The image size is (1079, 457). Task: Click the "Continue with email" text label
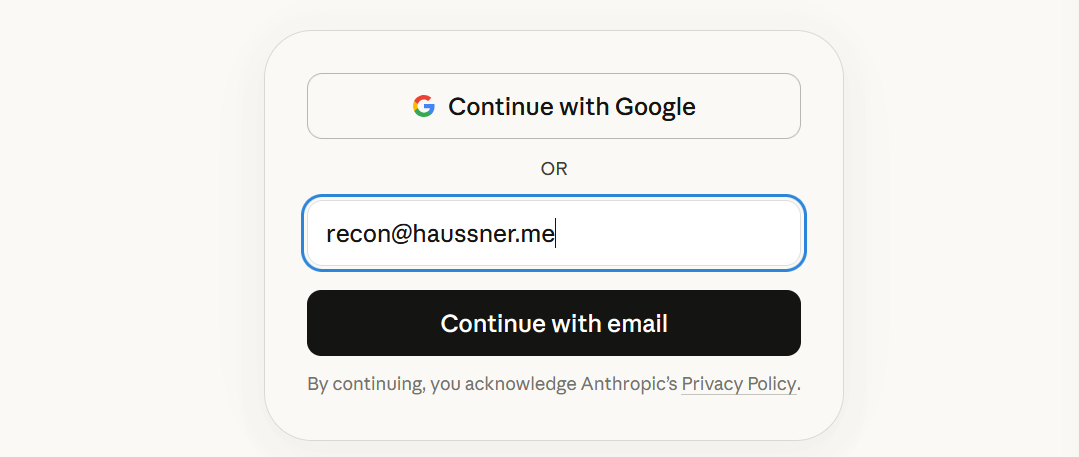coord(554,323)
